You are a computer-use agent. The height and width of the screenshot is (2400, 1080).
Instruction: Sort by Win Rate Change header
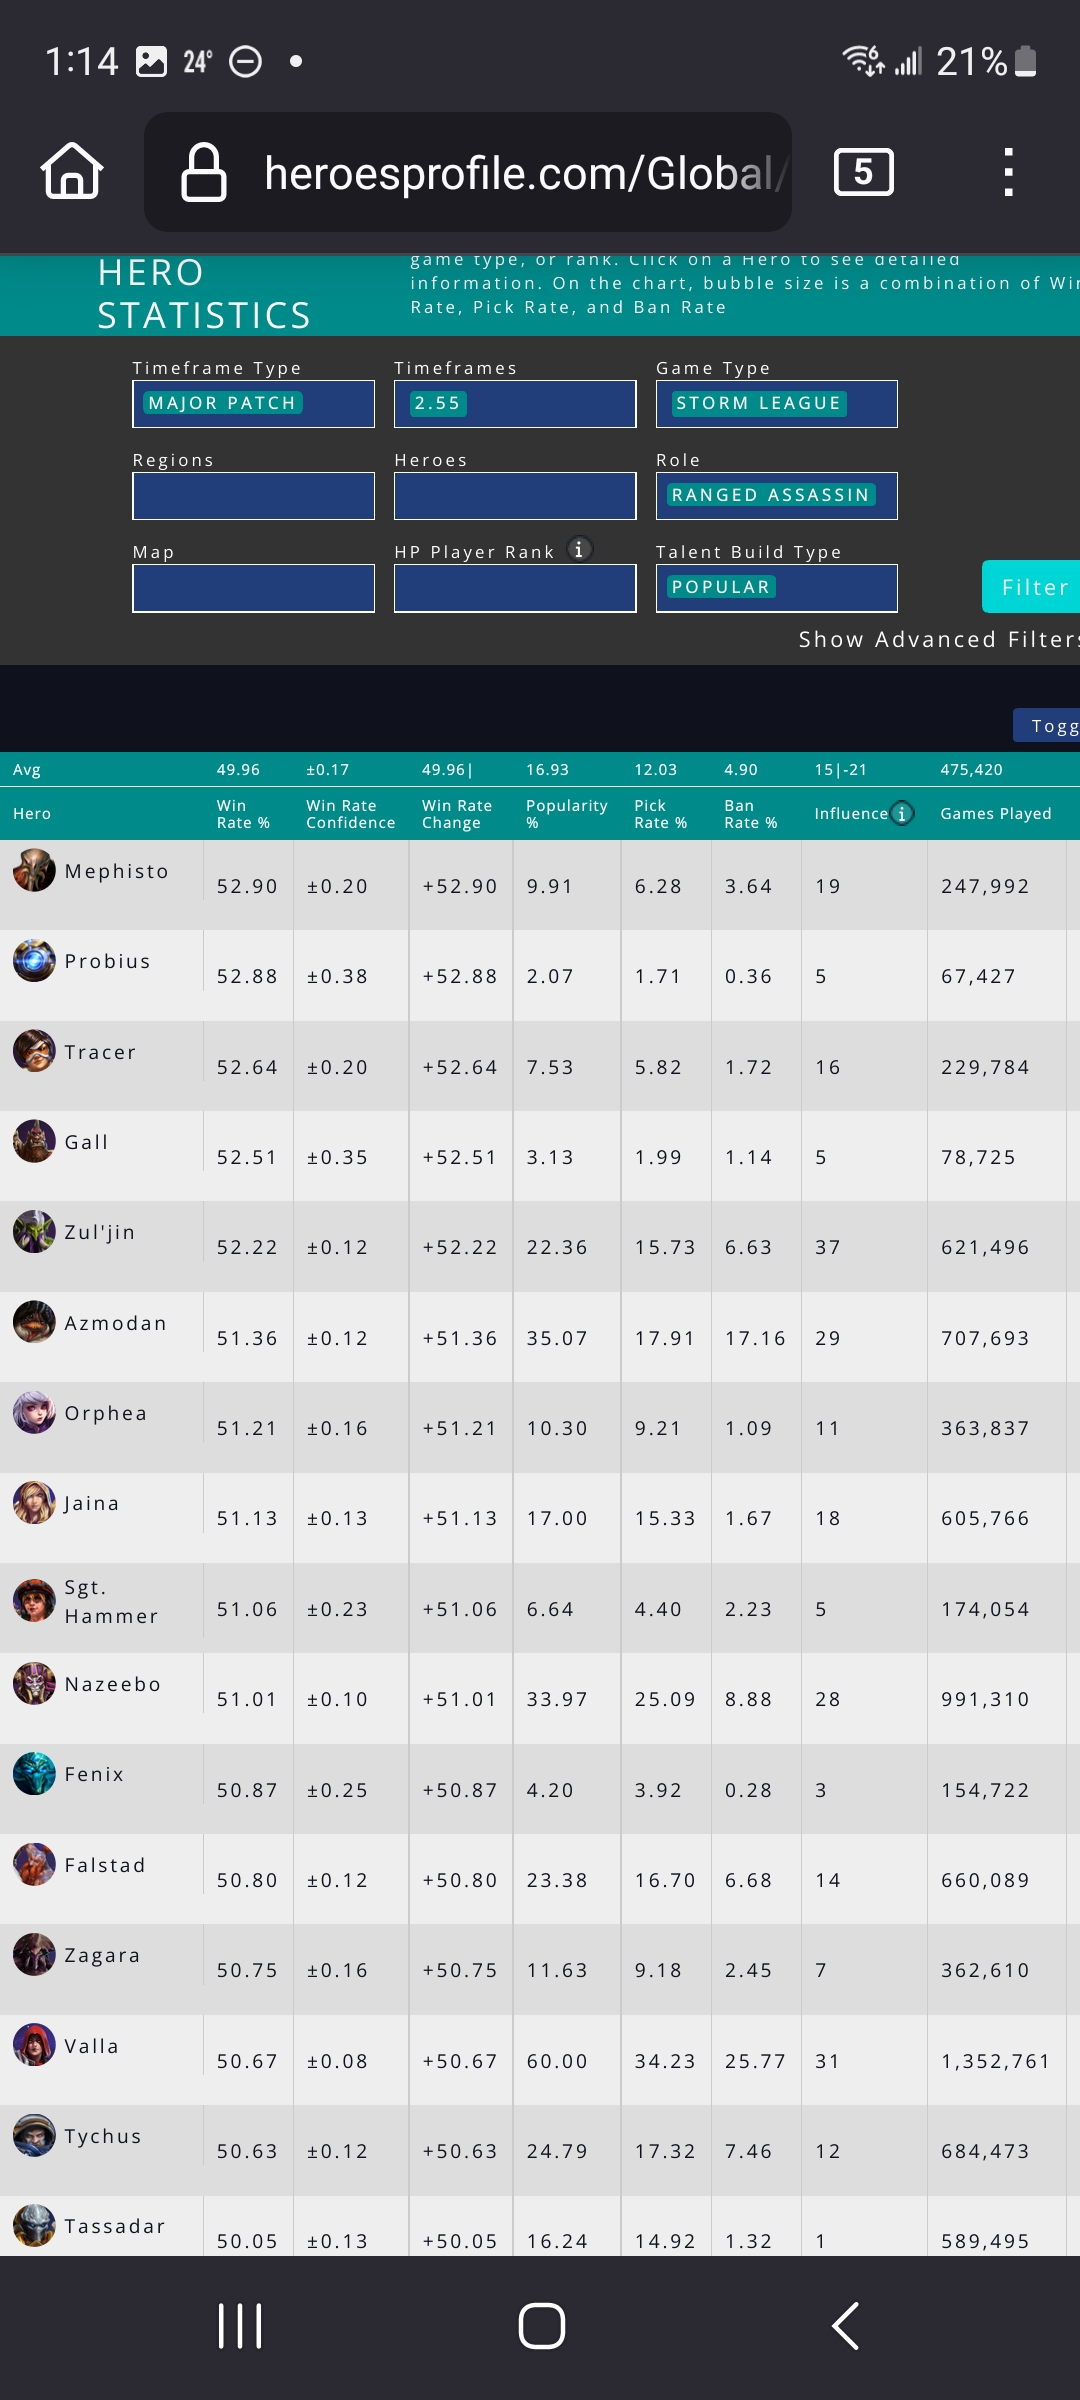pyautogui.click(x=457, y=814)
